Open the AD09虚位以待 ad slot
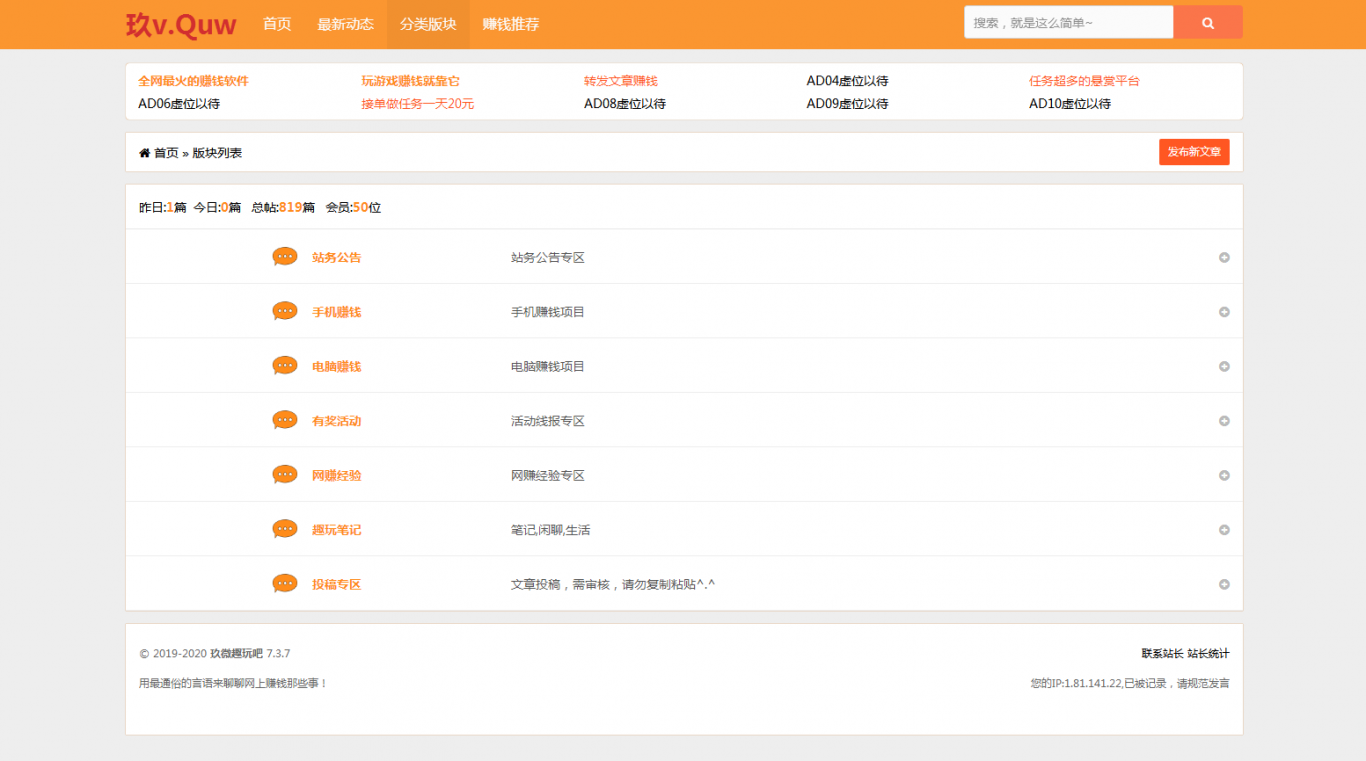Screen dimensions: 1366x761 (x=847, y=104)
